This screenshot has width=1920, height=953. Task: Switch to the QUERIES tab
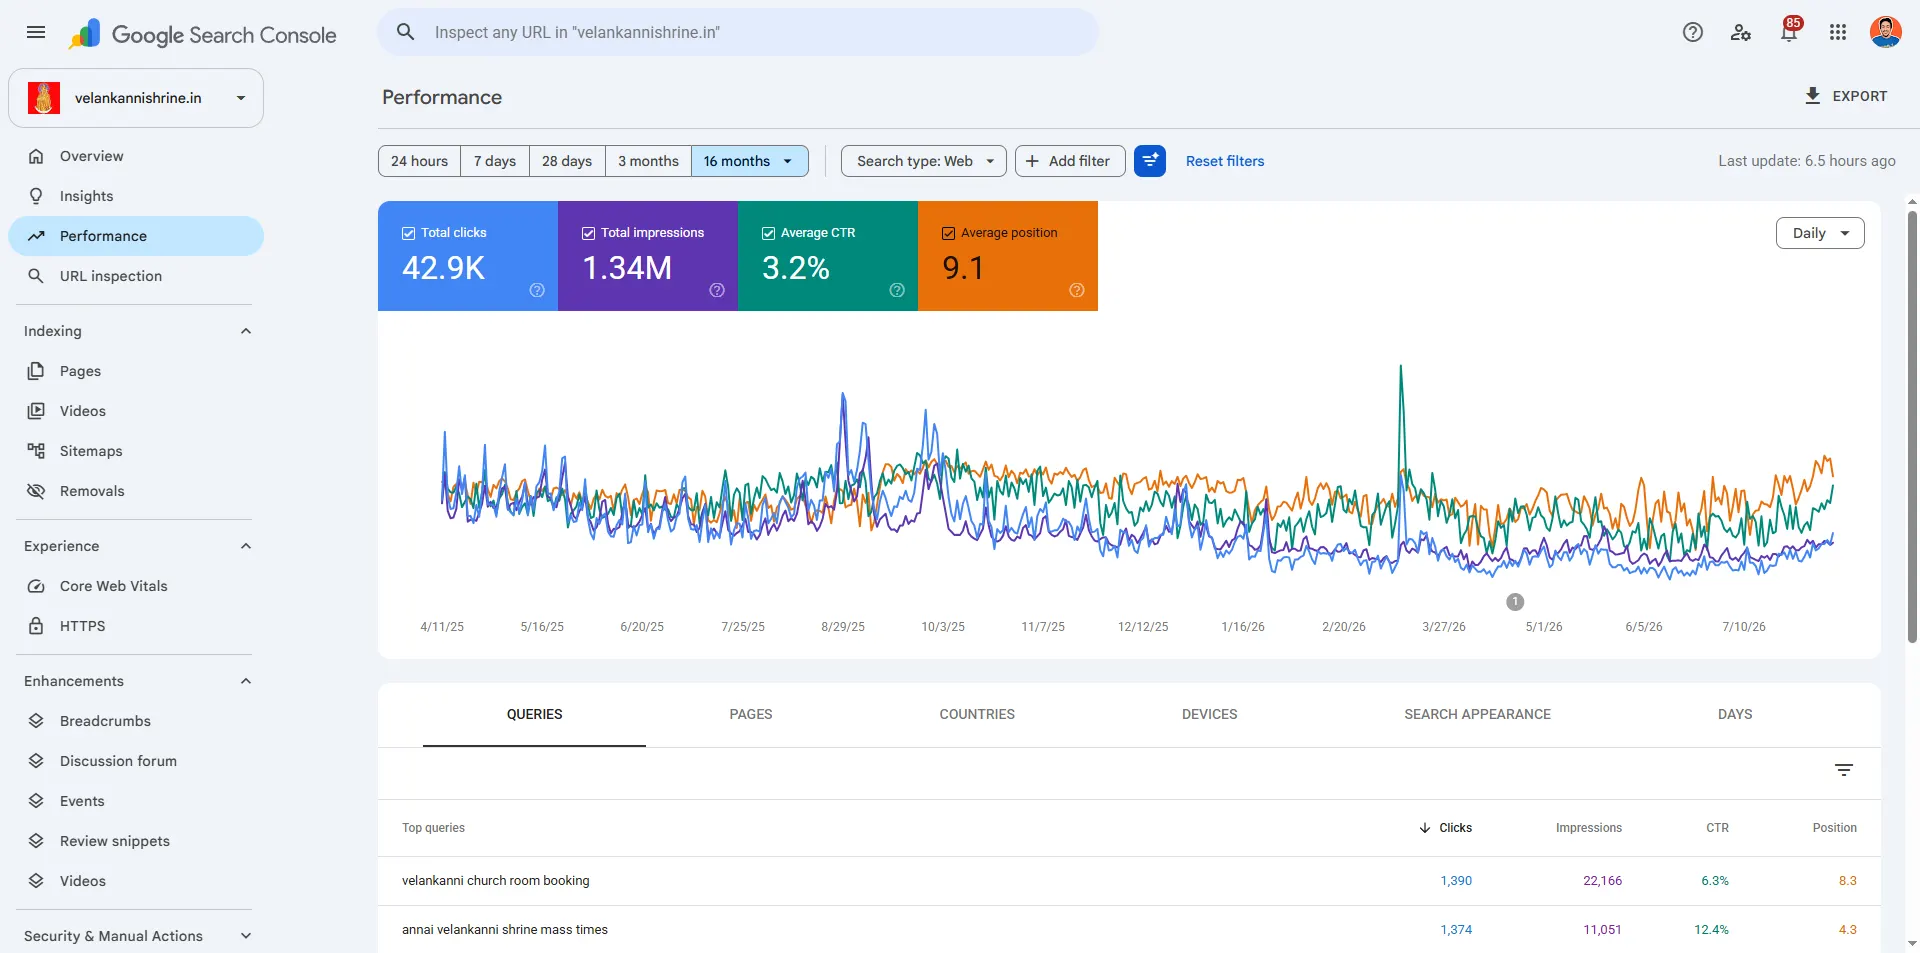[x=534, y=714]
